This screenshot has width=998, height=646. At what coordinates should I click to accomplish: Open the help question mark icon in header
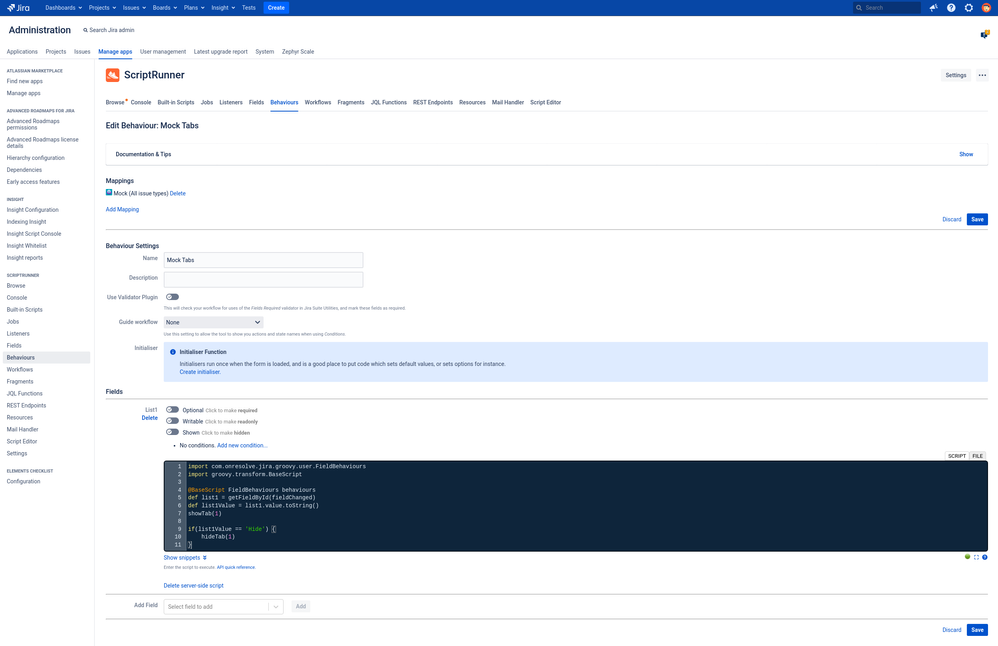[951, 8]
